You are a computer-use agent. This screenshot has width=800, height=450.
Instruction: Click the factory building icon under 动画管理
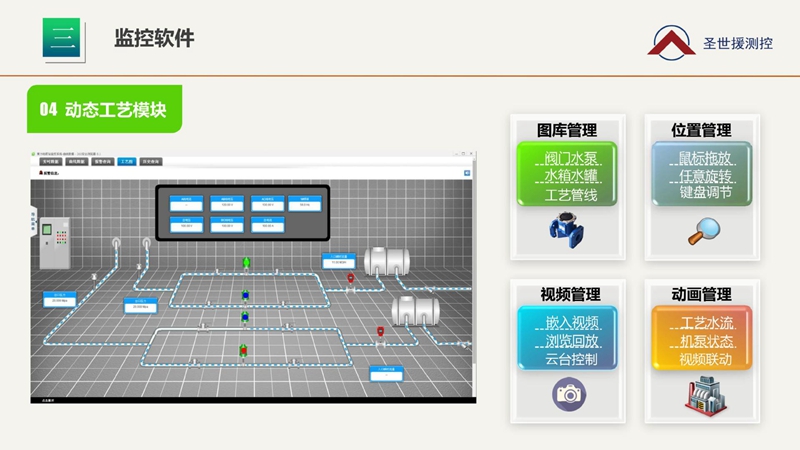pyautogui.click(x=706, y=396)
